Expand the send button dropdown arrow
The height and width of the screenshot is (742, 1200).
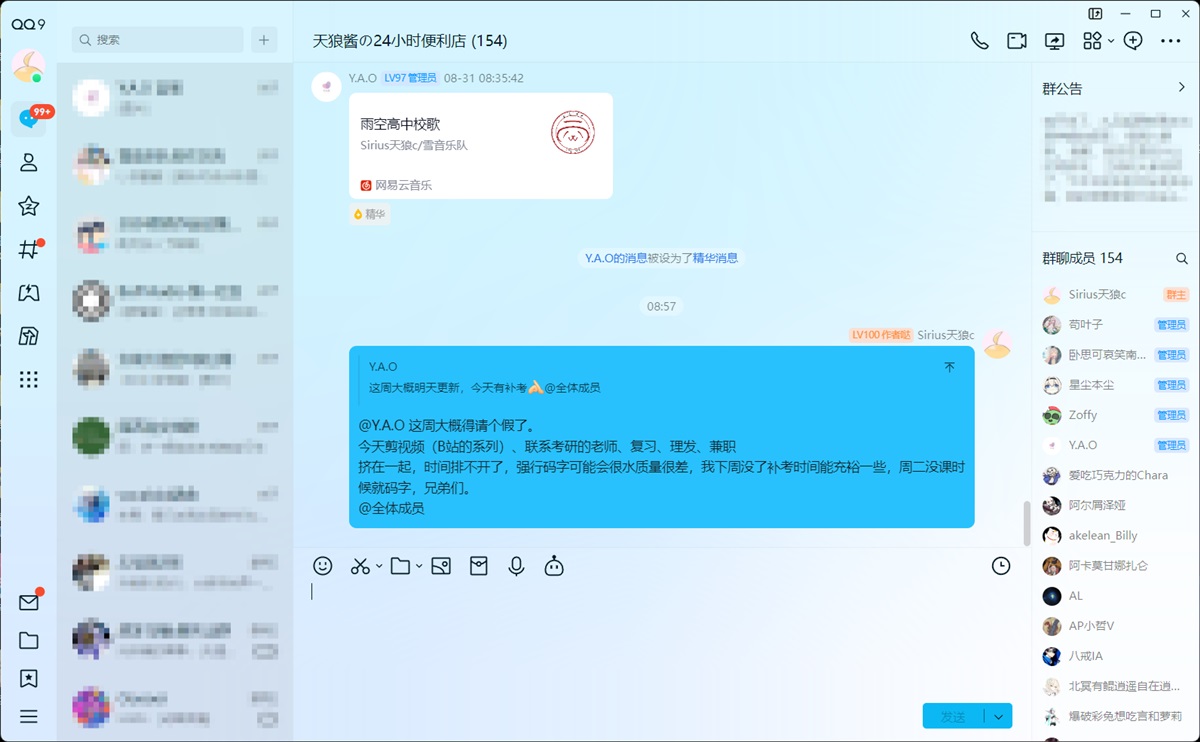point(998,716)
